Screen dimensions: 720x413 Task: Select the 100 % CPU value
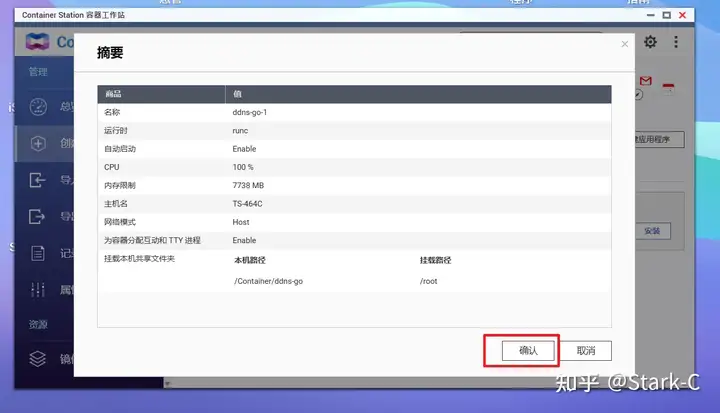tap(243, 167)
